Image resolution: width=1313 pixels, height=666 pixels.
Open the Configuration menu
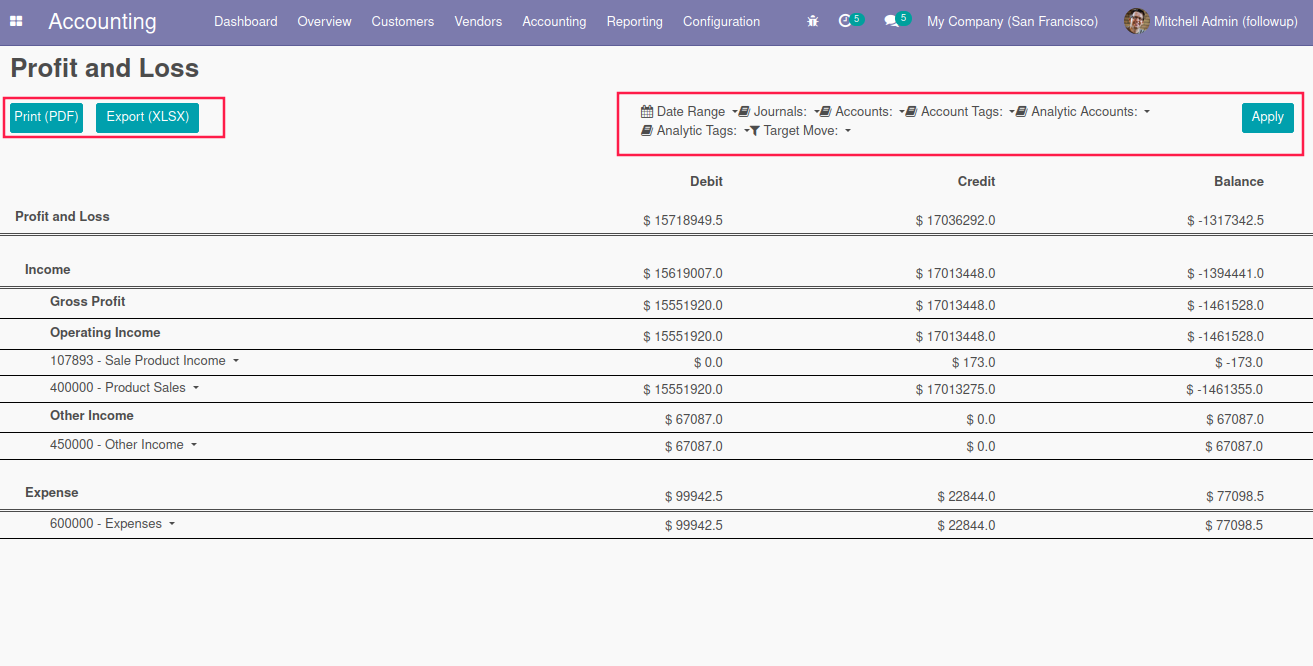[721, 21]
